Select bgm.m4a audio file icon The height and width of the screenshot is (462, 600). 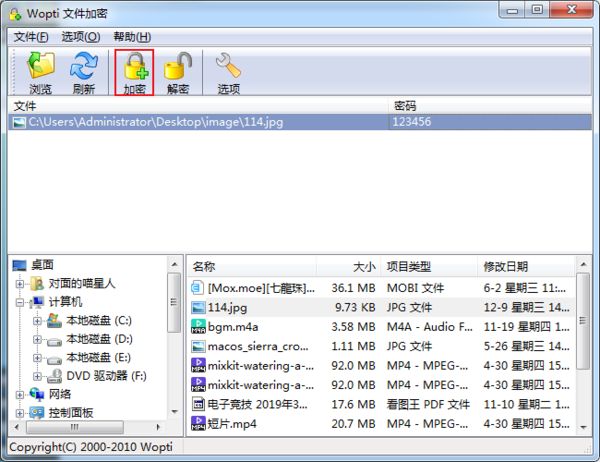coord(198,326)
